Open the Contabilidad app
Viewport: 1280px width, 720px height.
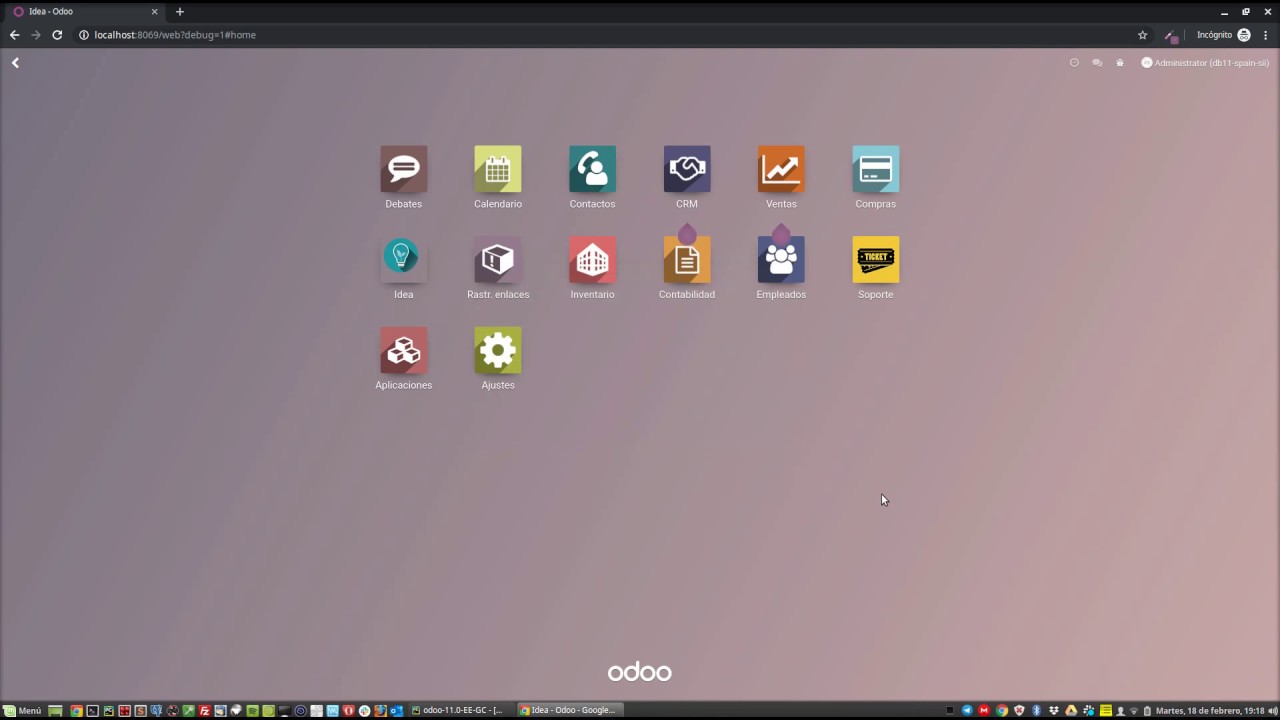click(687, 268)
